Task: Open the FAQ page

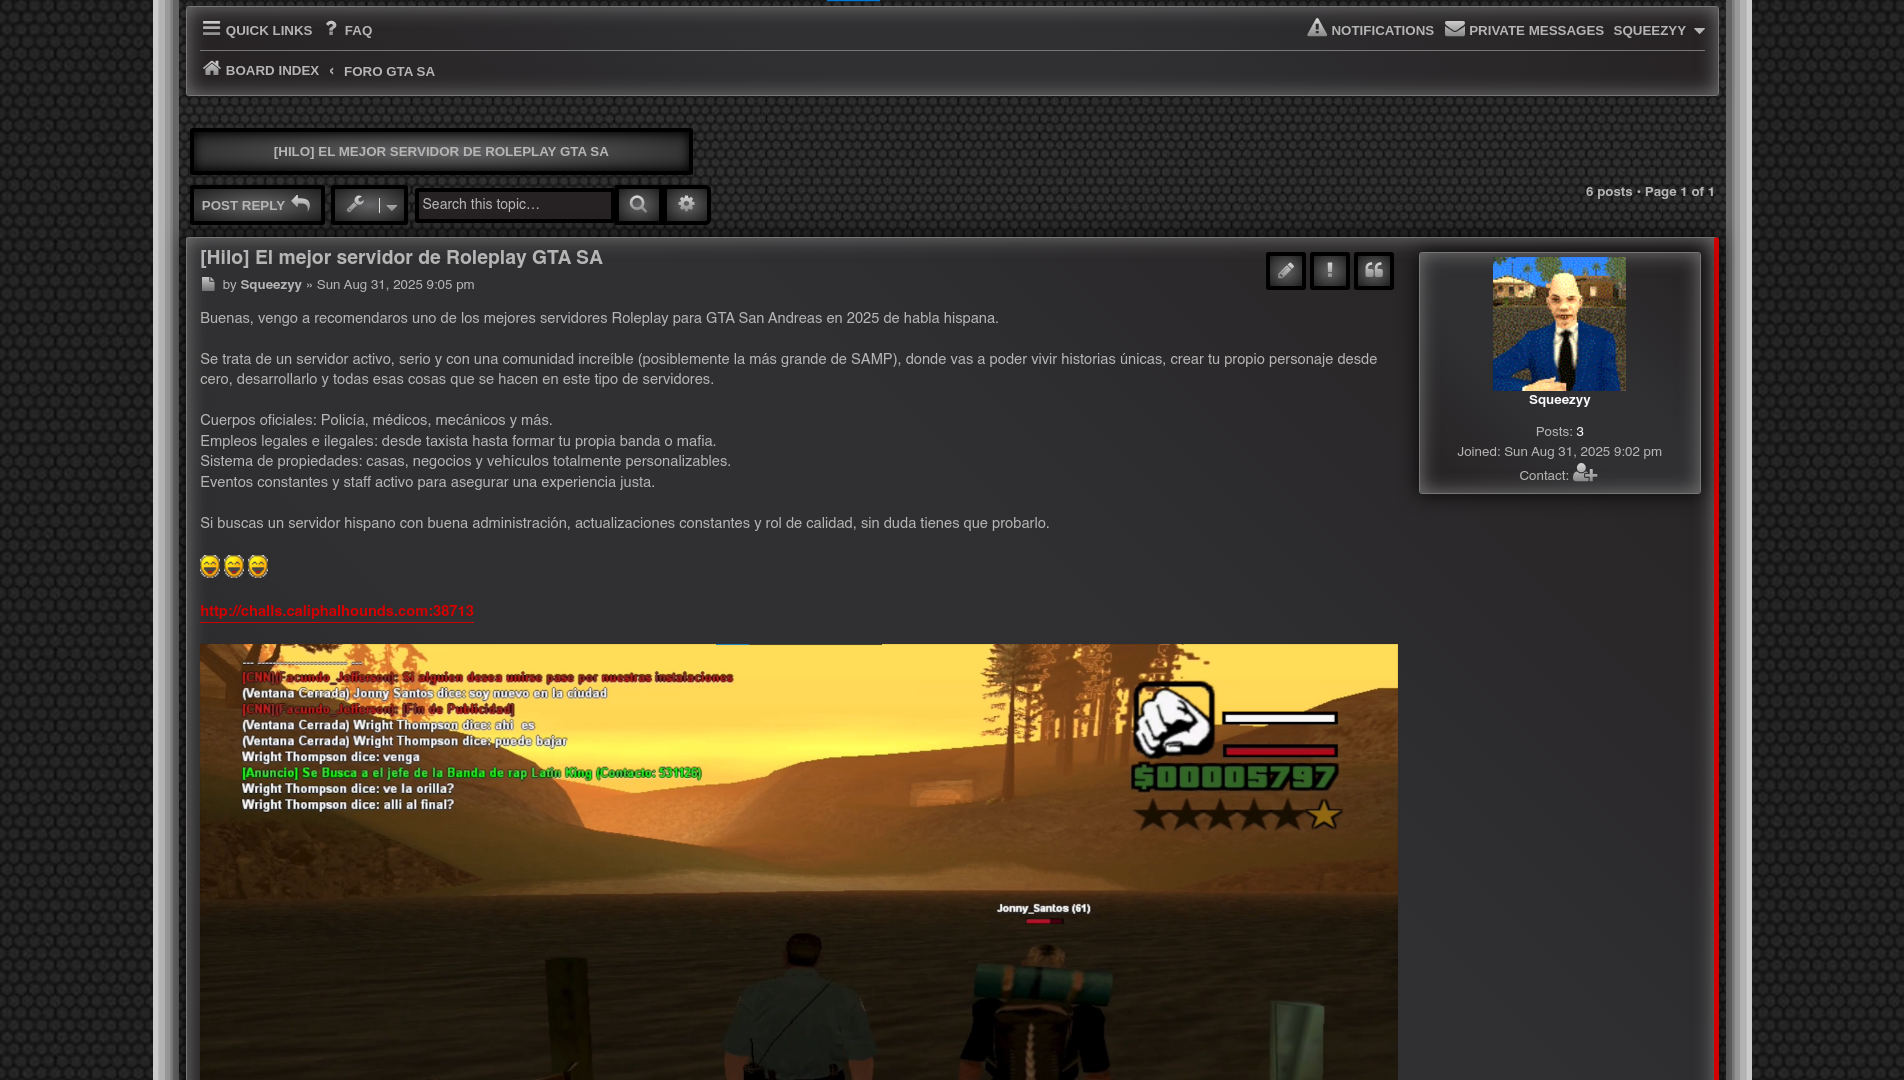Action: tap(348, 30)
